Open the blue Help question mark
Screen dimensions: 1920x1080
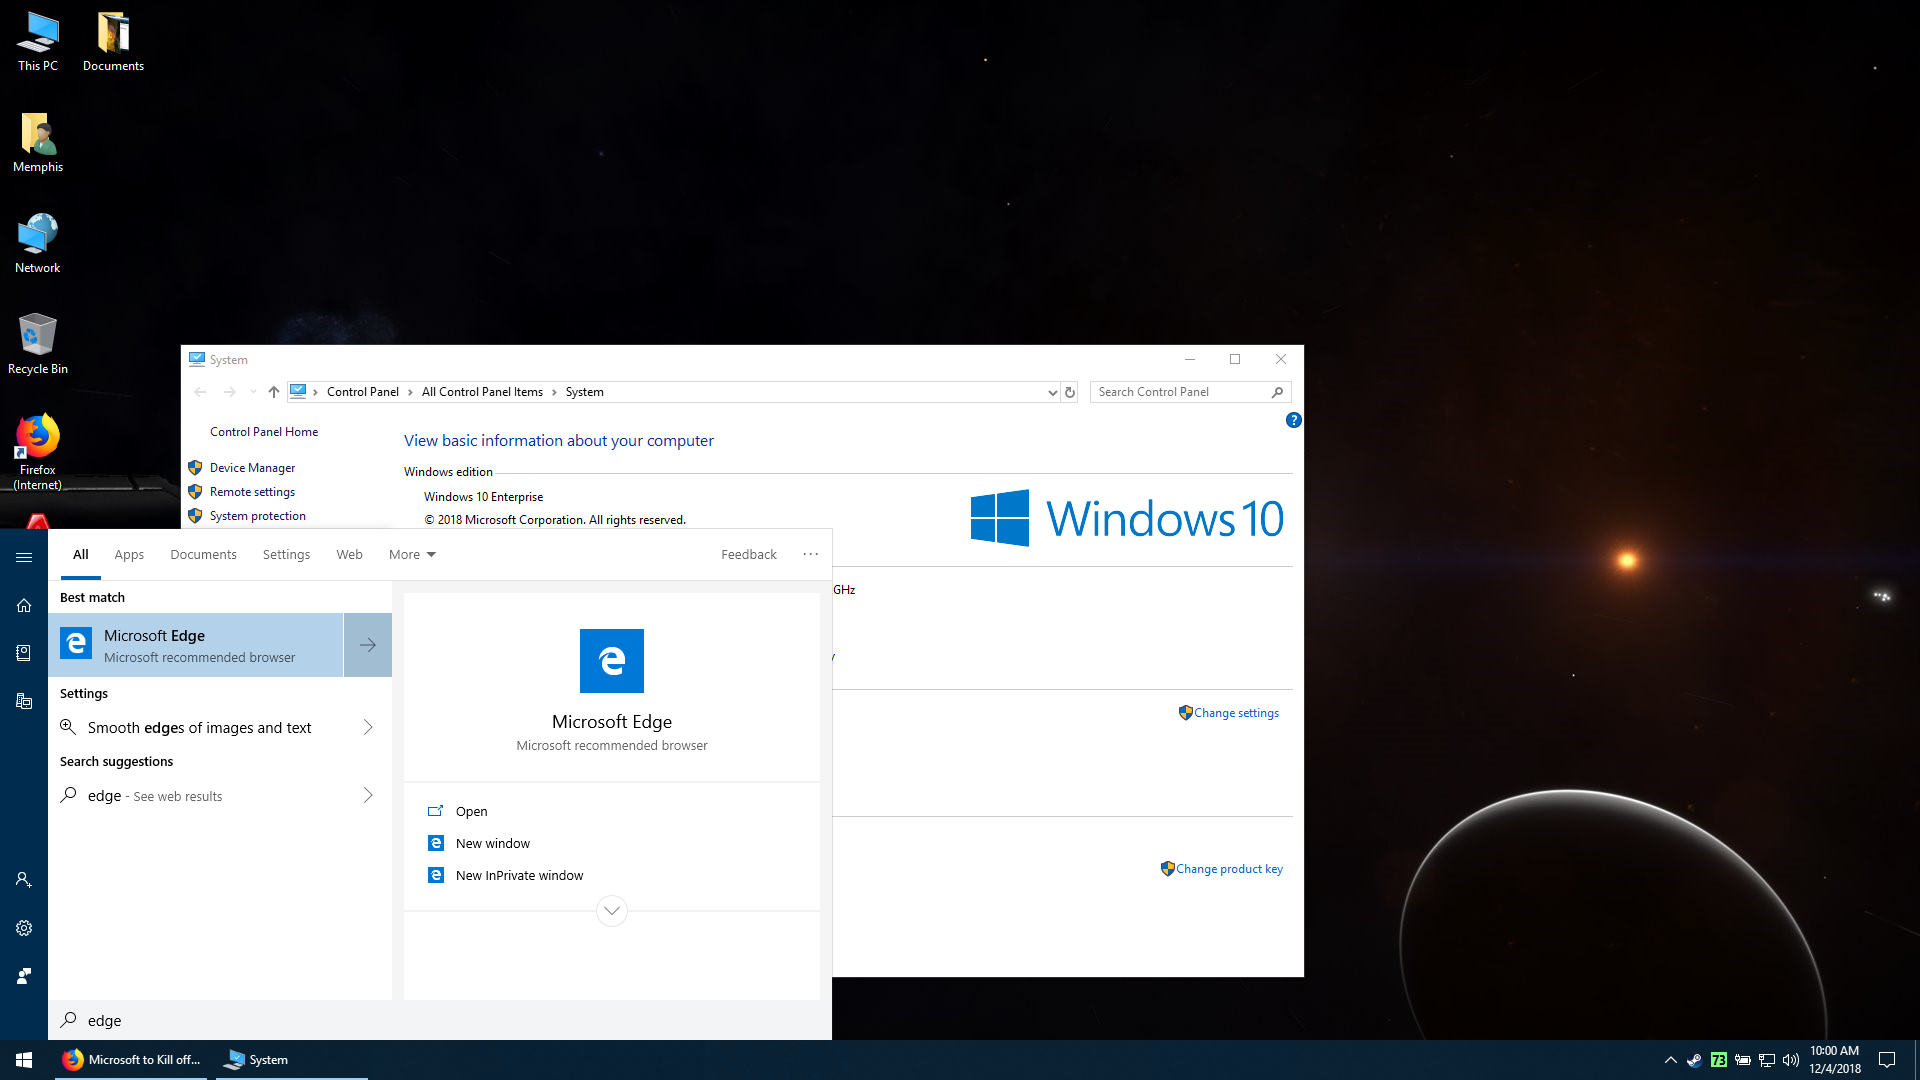pyautogui.click(x=1293, y=421)
